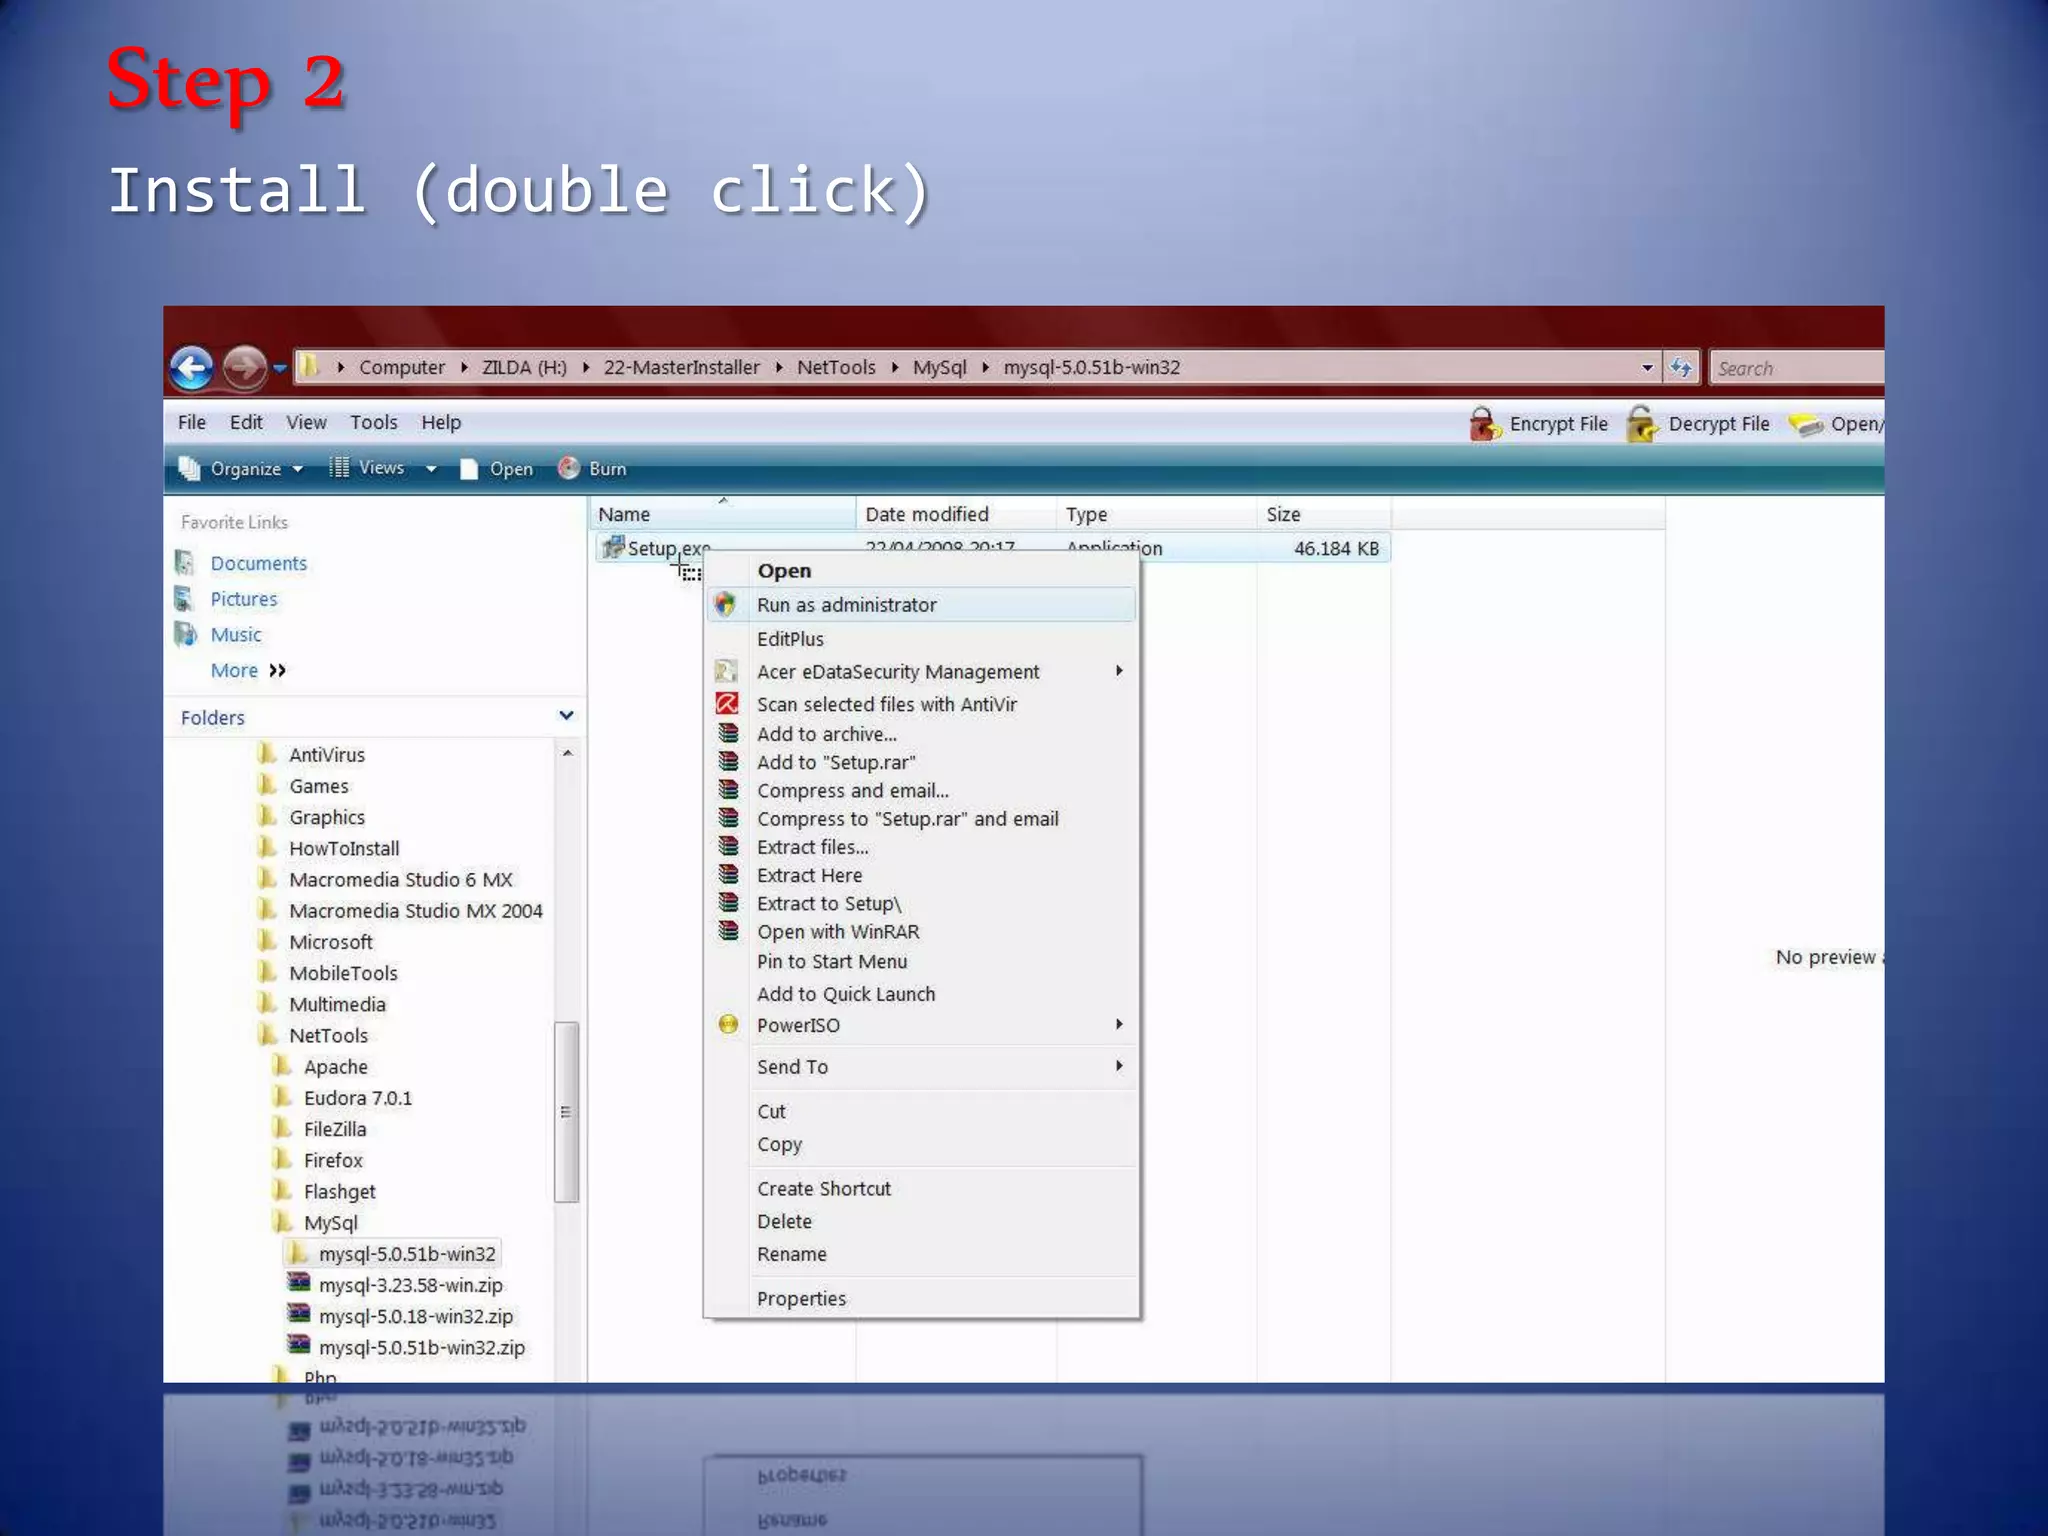2048x1536 pixels.
Task: Click the Decrypt File button label
Action: 1719,424
